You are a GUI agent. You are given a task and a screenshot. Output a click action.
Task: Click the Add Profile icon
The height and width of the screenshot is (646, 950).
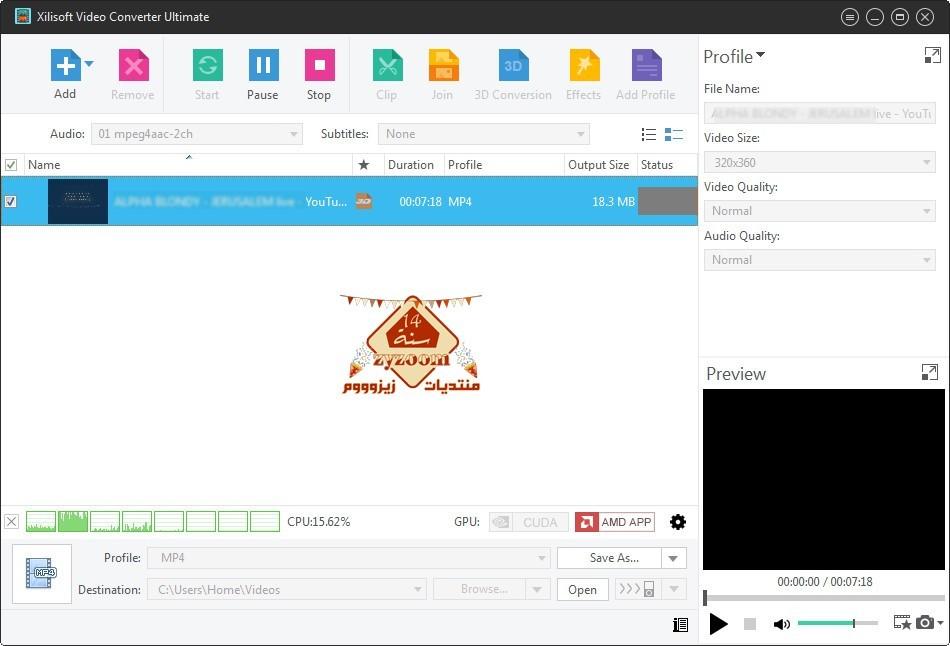(x=646, y=65)
